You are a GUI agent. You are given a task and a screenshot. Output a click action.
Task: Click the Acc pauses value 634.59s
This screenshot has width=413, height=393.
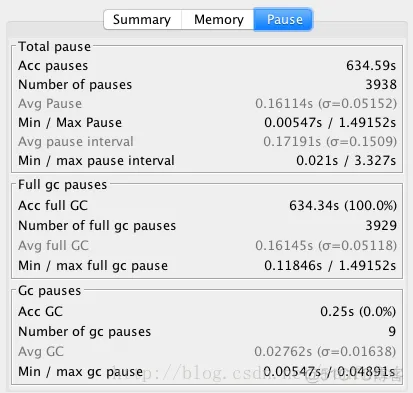click(x=371, y=65)
